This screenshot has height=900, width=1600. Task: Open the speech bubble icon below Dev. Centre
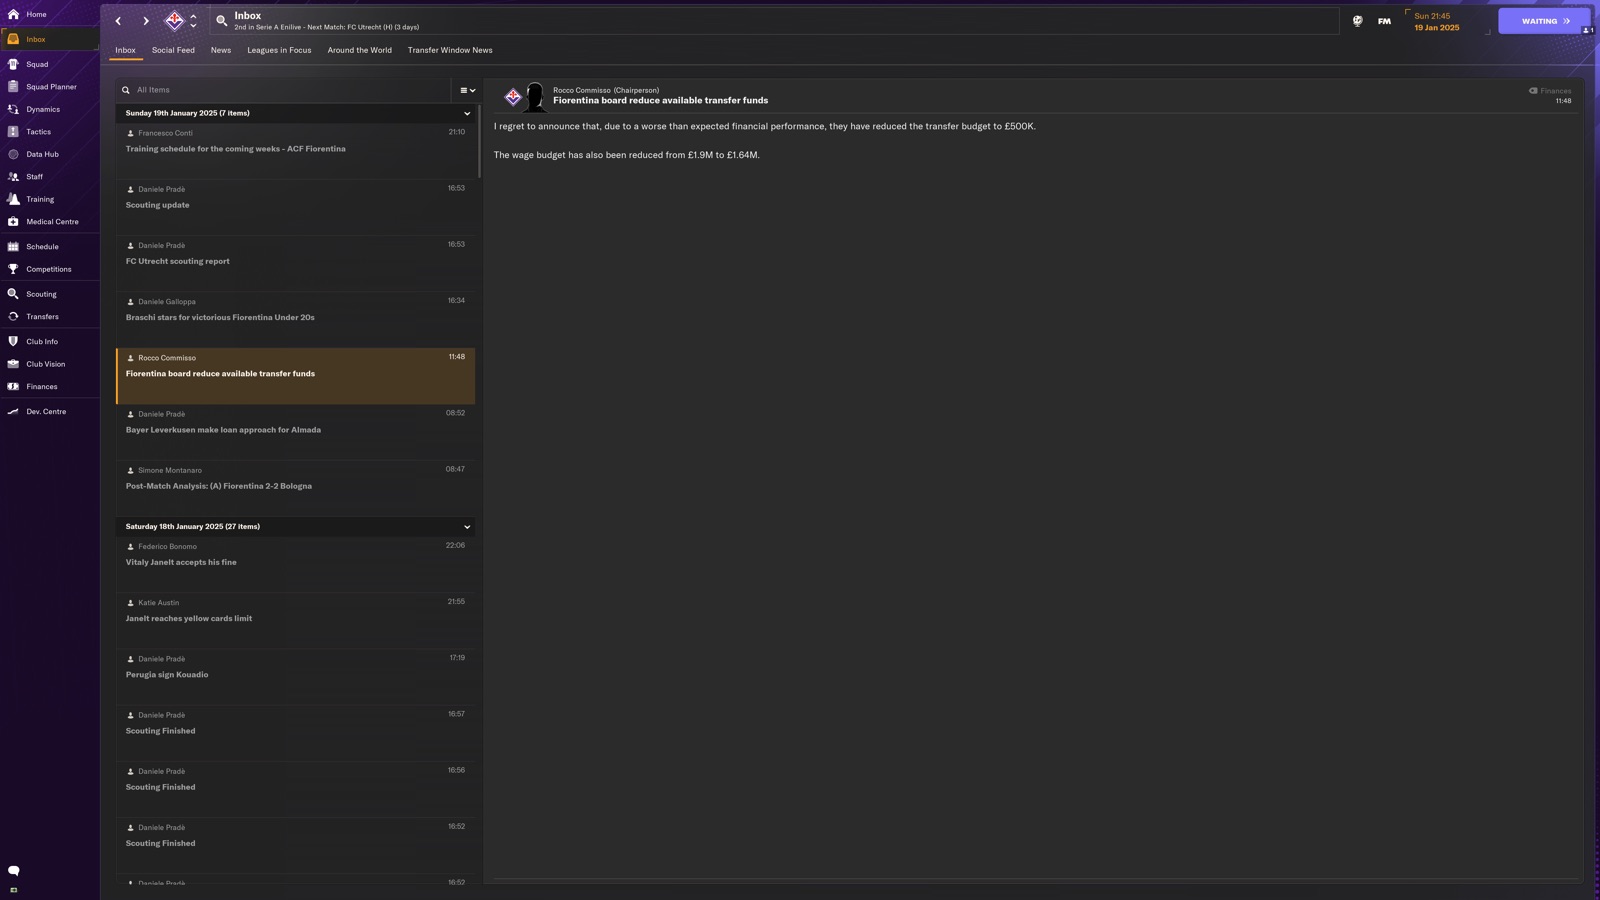point(13,871)
